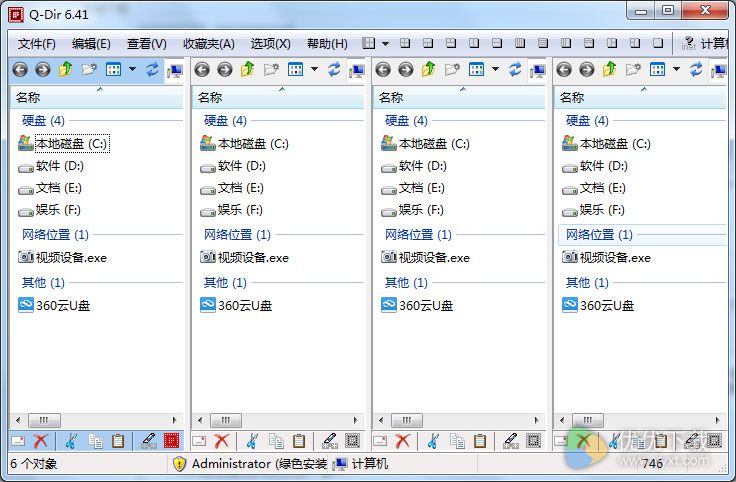The image size is (736, 482).
Task: Refresh the second pane
Action: 334,69
